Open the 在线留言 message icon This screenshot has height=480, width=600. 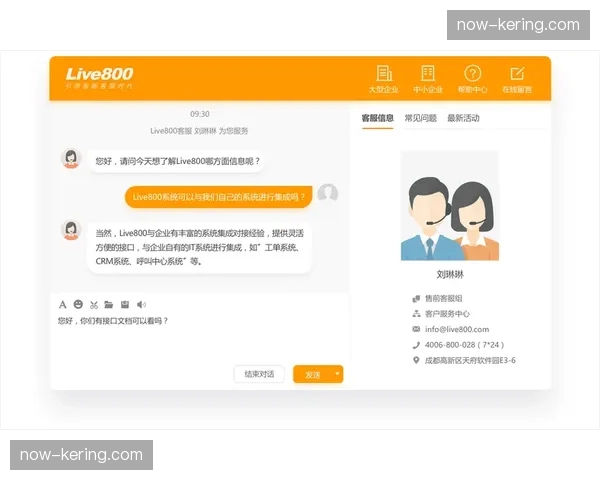point(517,79)
